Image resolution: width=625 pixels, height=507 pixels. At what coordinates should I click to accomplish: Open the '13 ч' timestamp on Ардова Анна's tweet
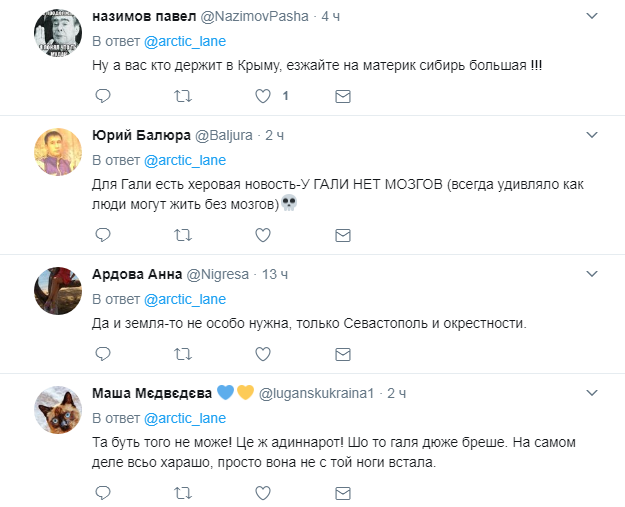tap(274, 274)
